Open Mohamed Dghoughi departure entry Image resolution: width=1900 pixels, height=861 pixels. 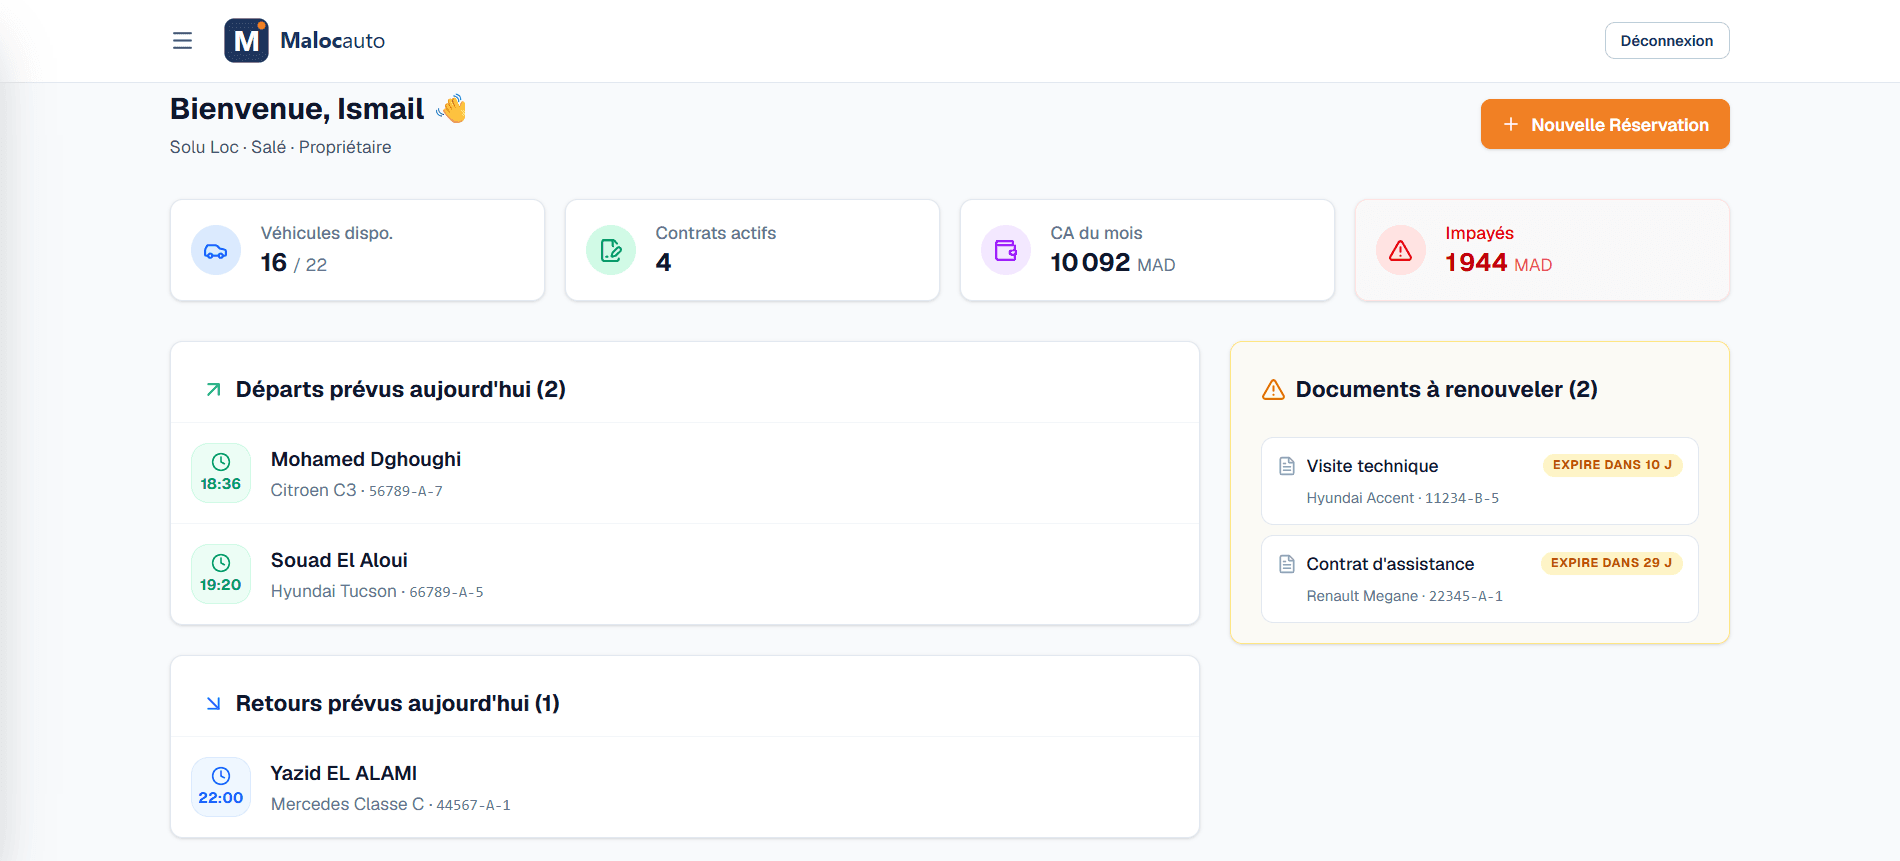685,473
